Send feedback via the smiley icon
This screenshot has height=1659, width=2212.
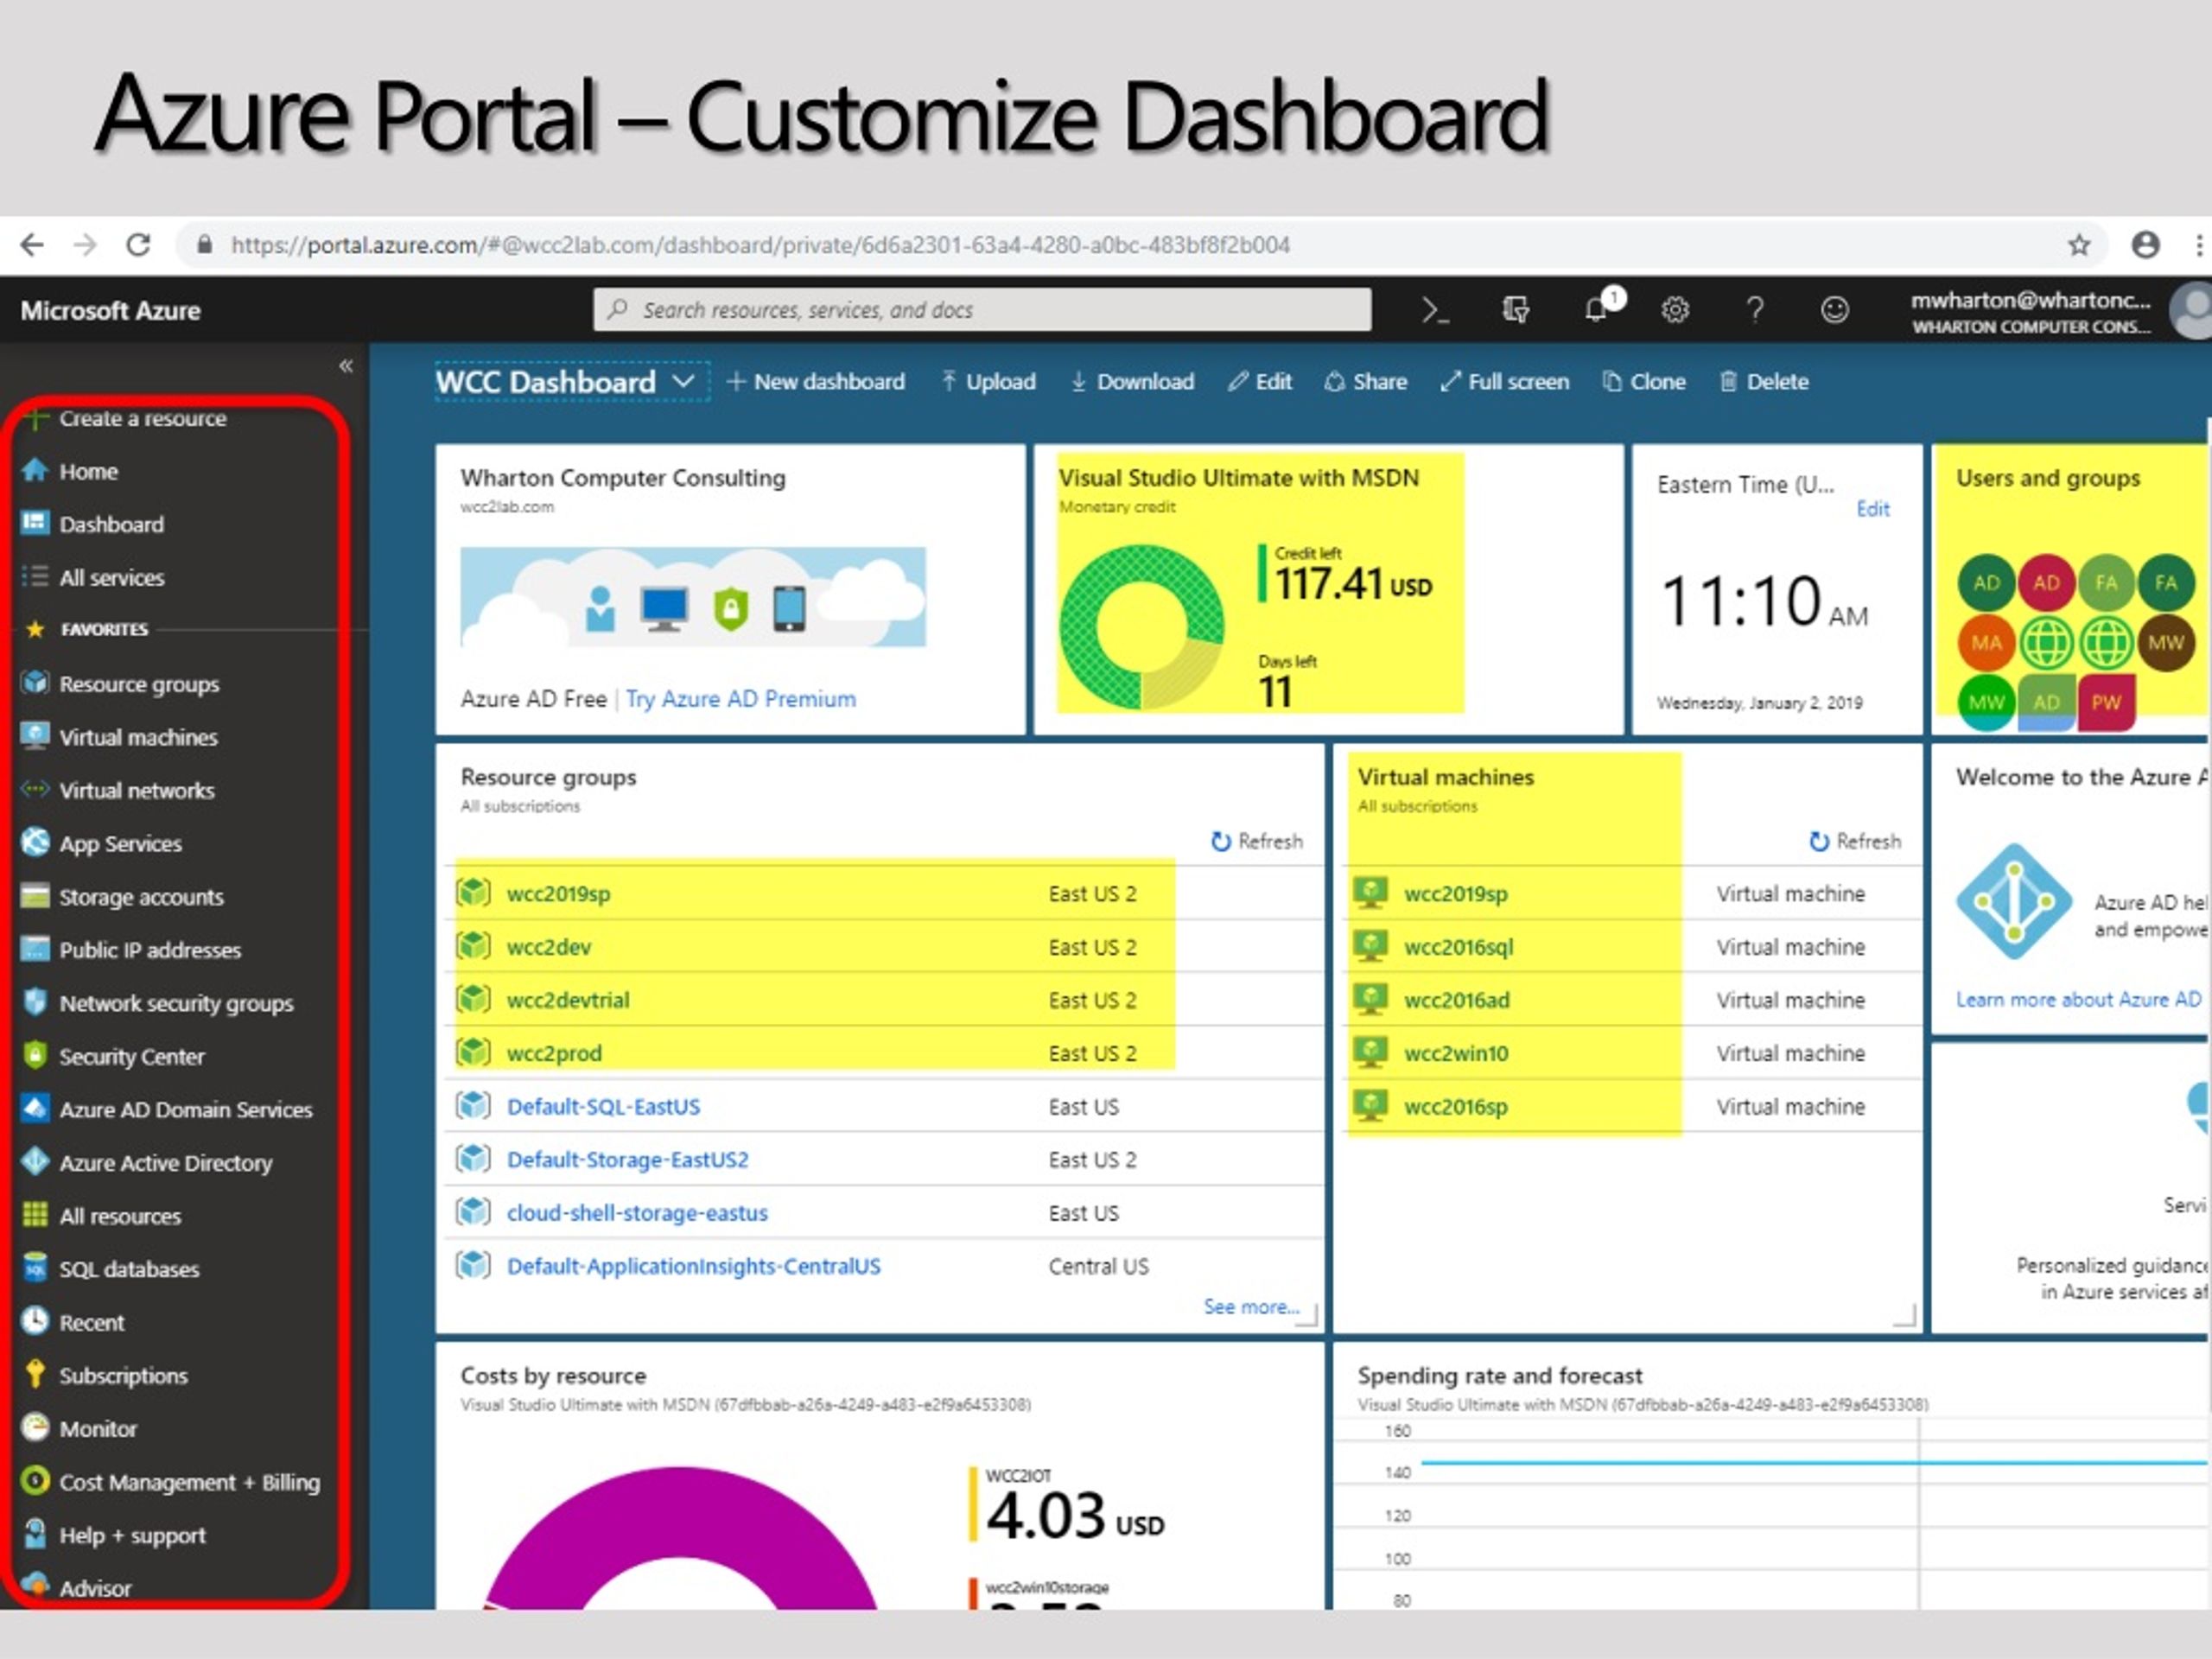[x=1834, y=310]
